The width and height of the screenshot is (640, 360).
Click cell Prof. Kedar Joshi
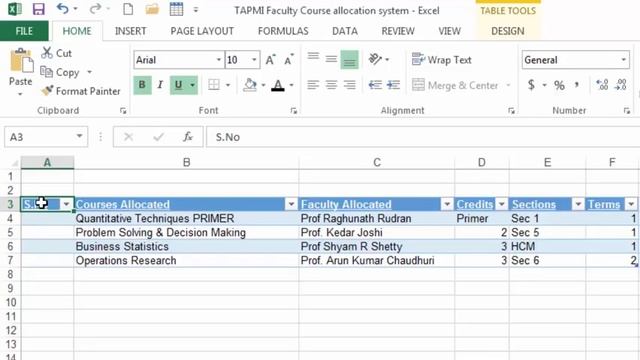click(377, 233)
